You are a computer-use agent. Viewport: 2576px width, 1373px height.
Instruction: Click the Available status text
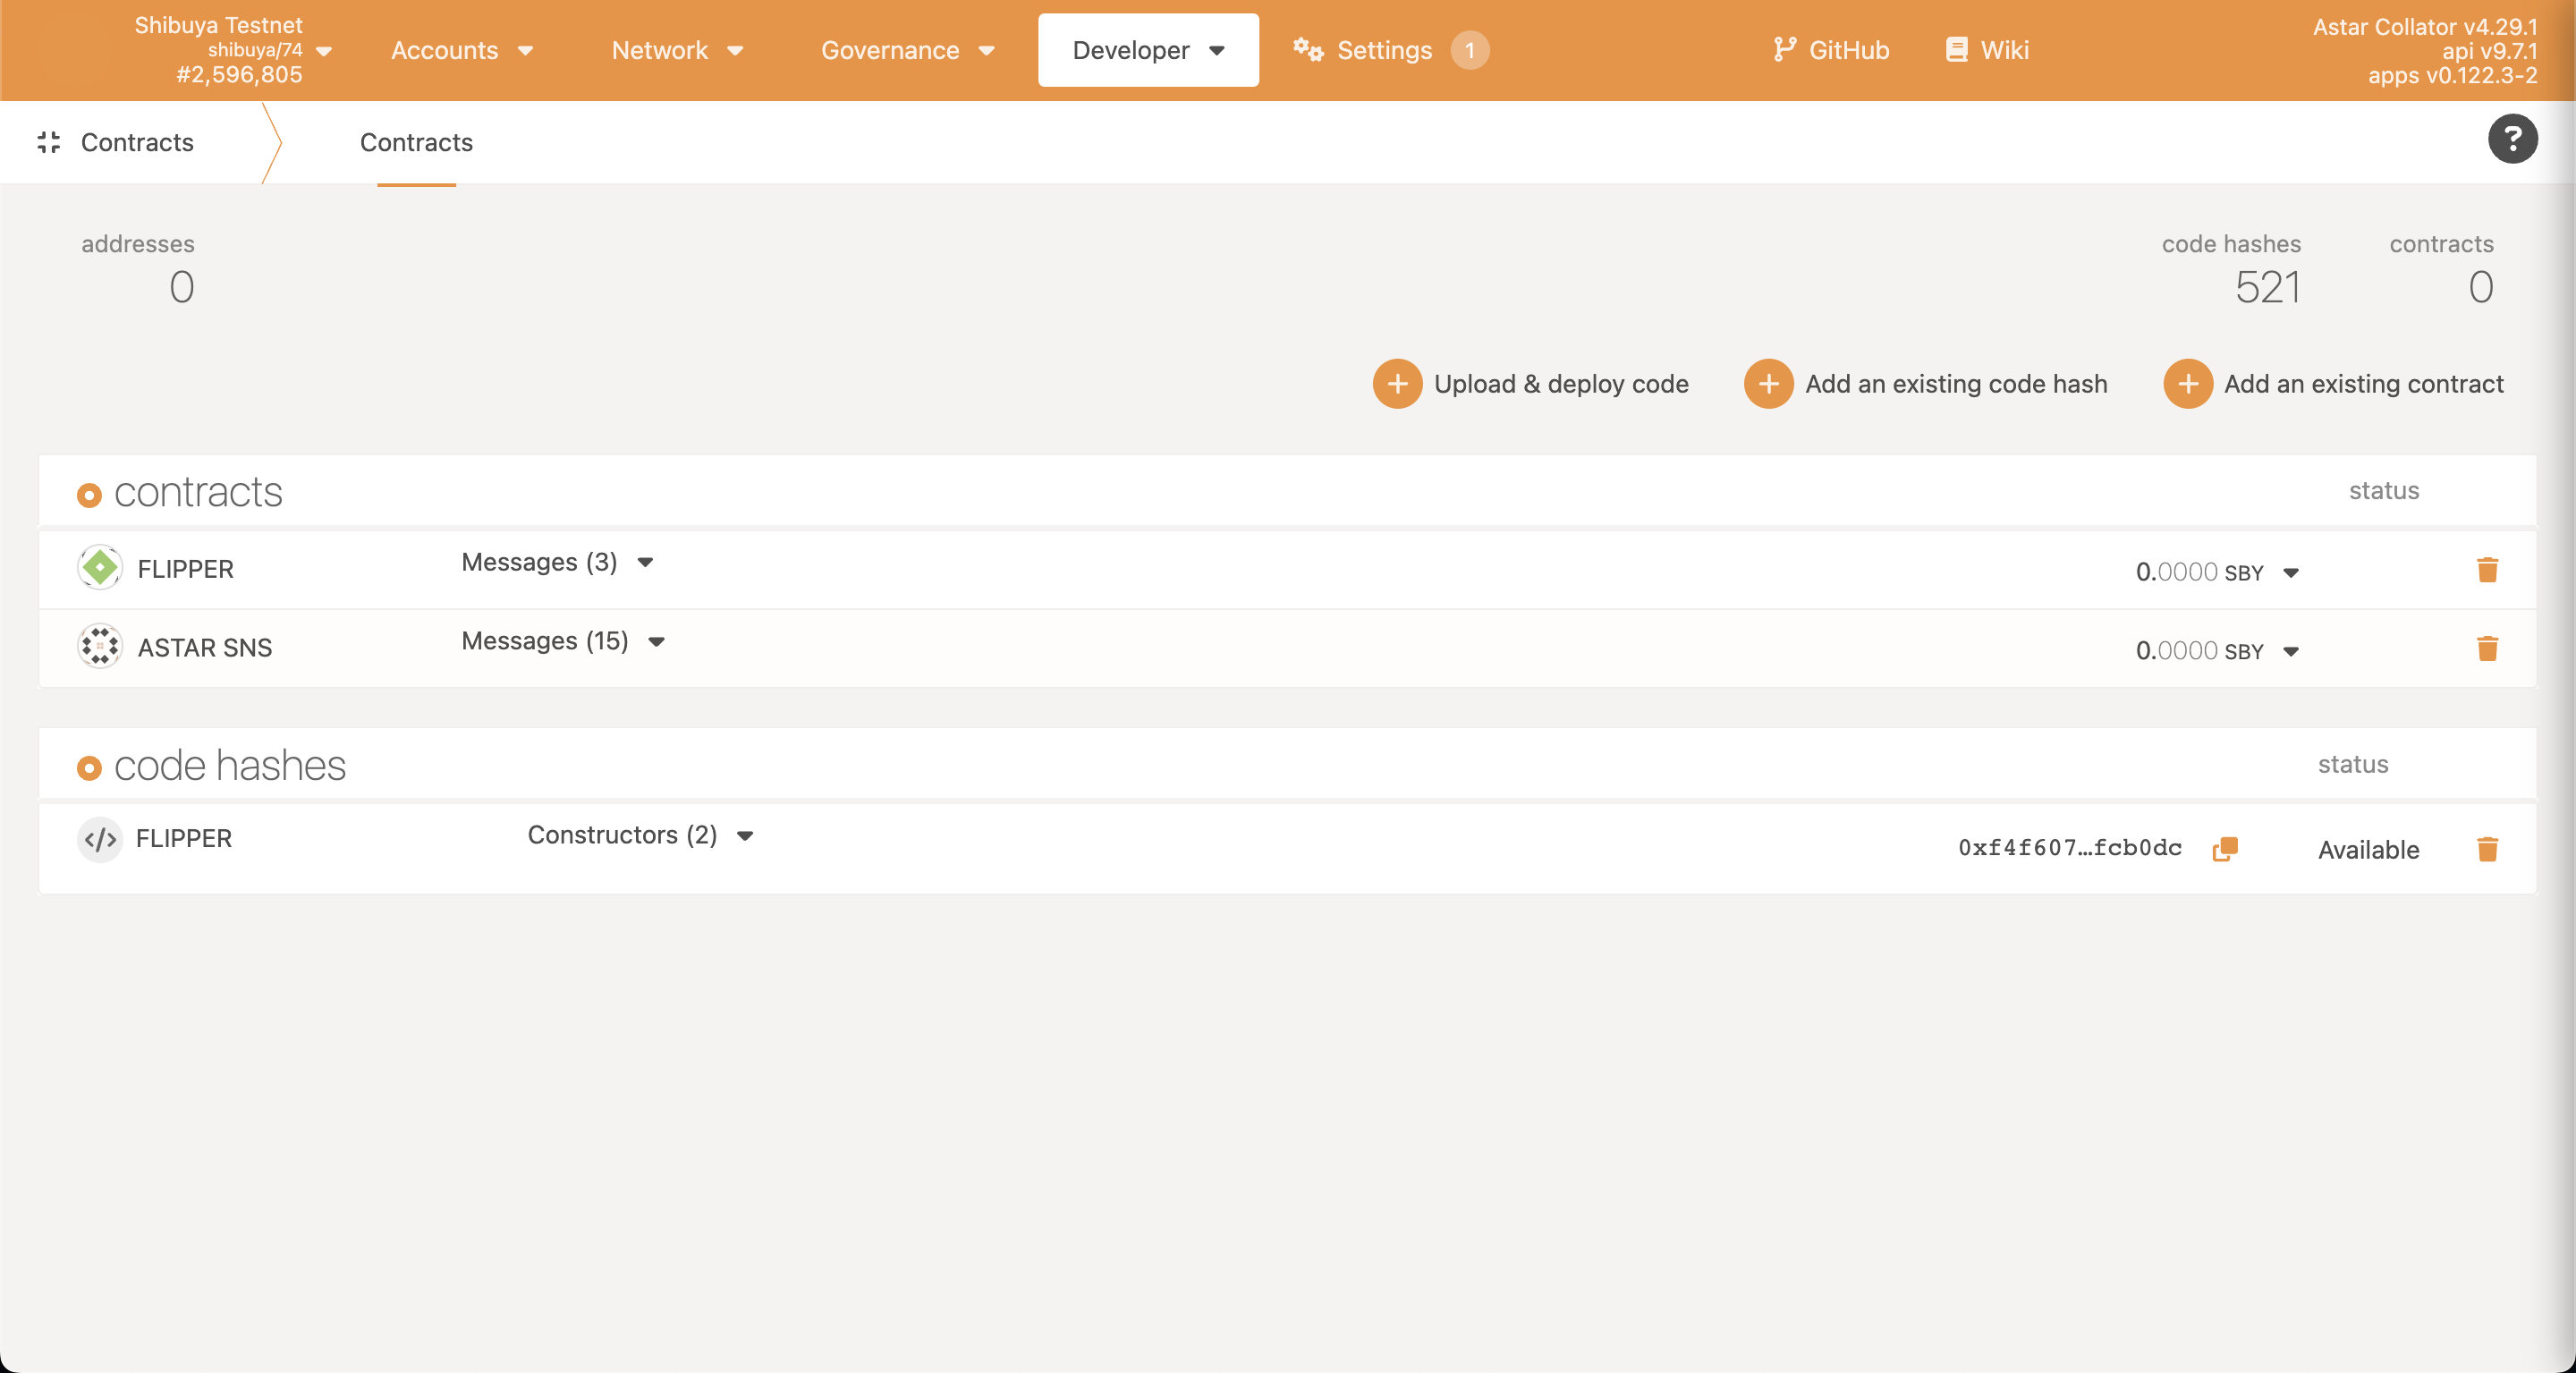coord(2368,850)
